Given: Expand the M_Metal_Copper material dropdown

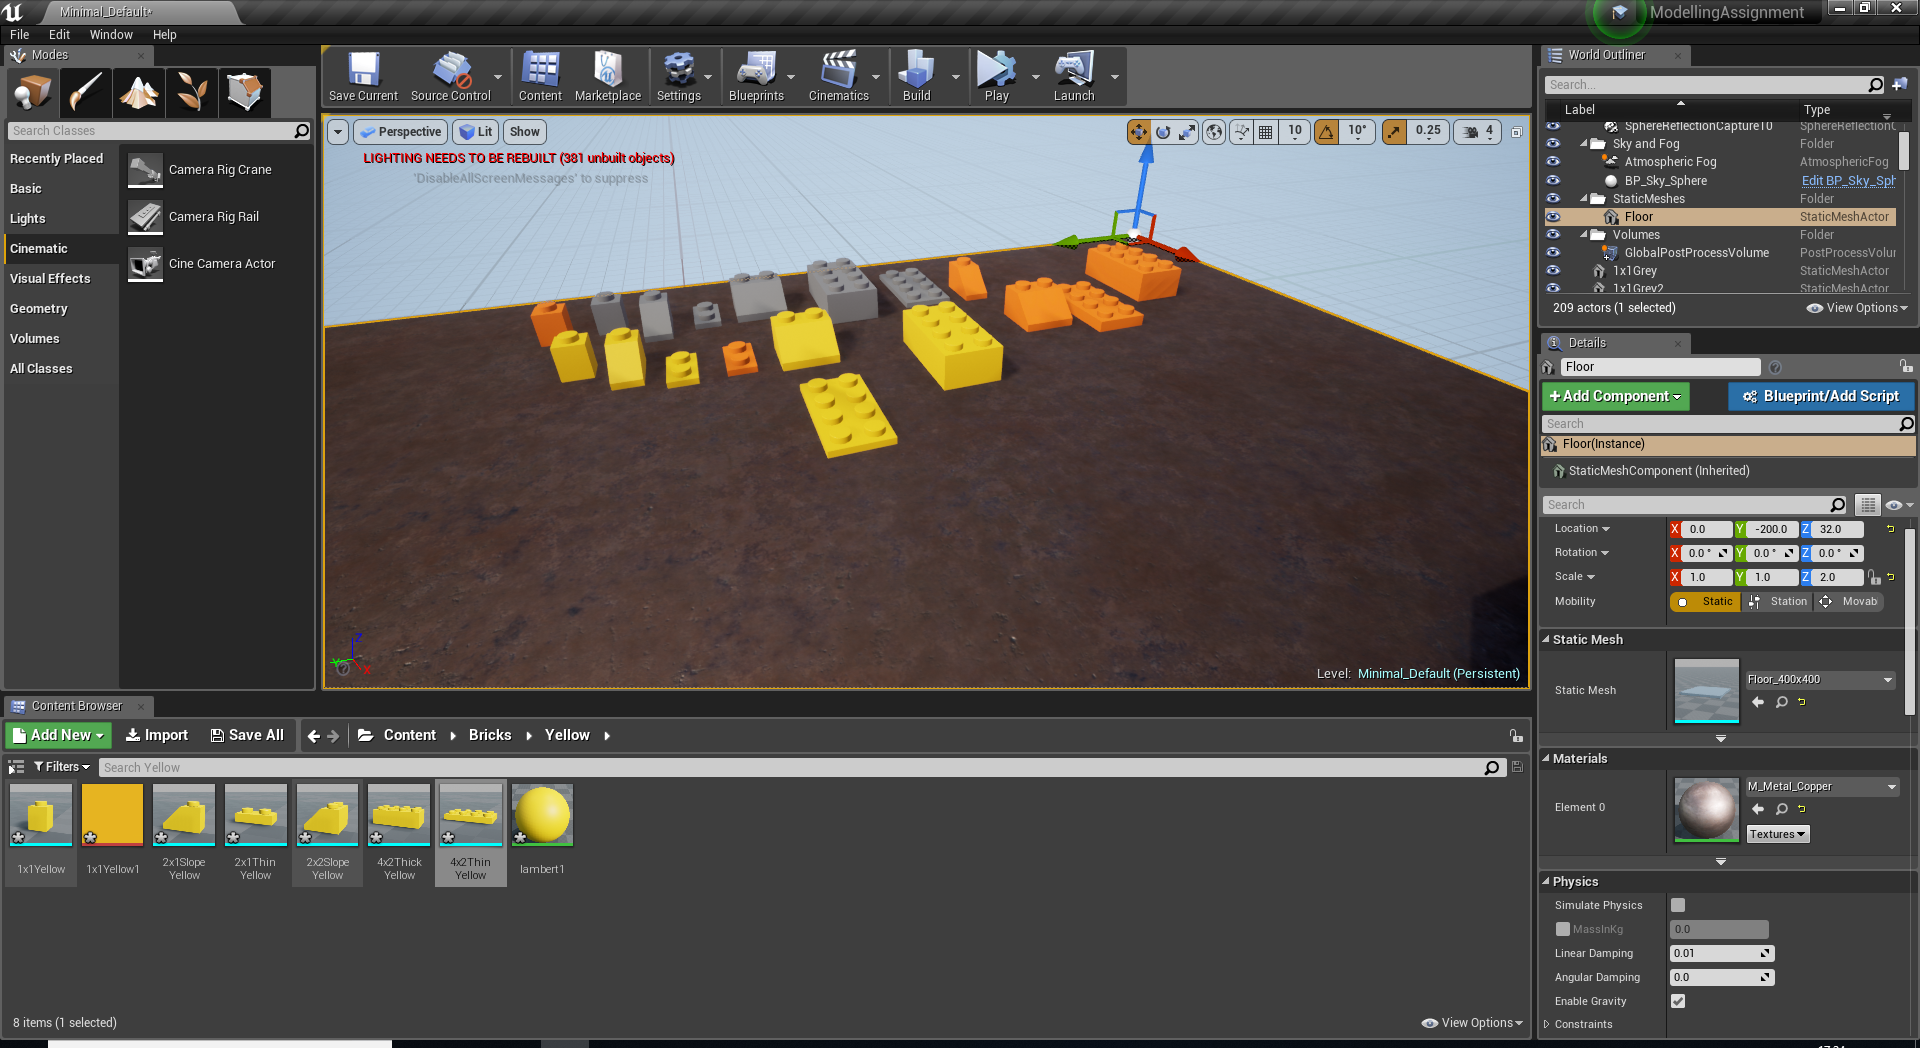Looking at the screenshot, I should [1891, 787].
